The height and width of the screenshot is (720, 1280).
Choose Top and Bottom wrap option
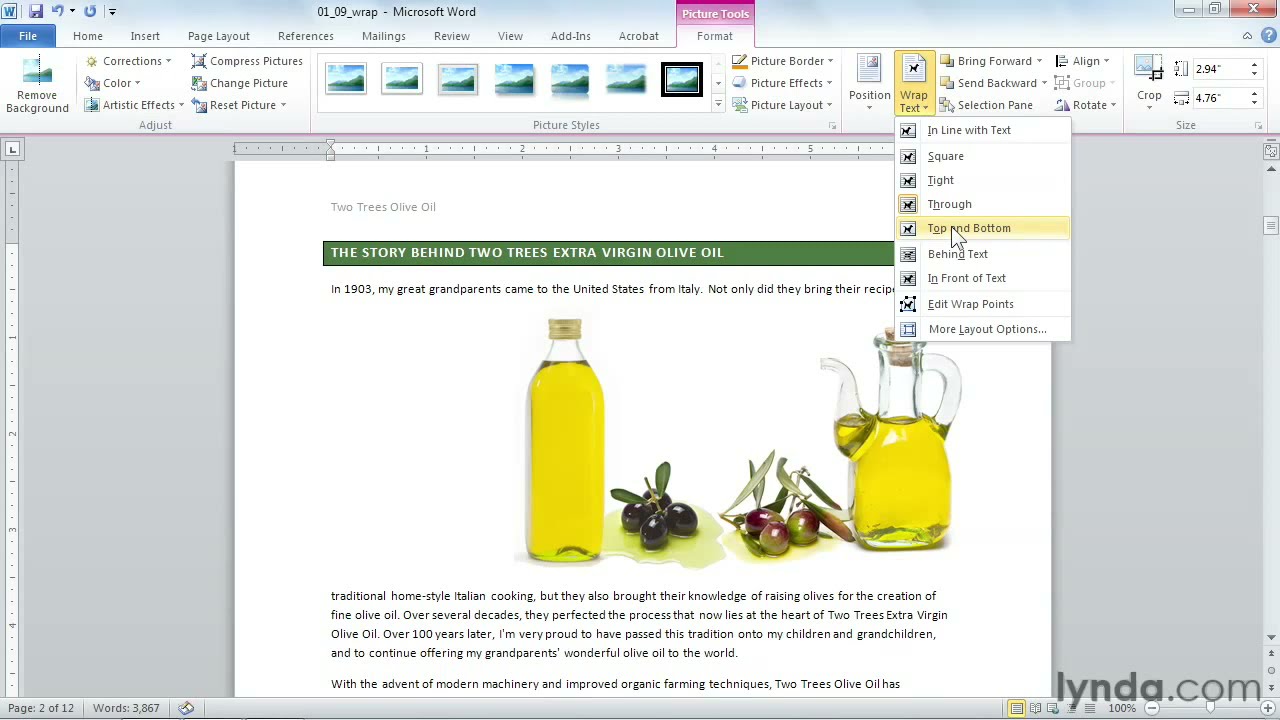point(982,228)
